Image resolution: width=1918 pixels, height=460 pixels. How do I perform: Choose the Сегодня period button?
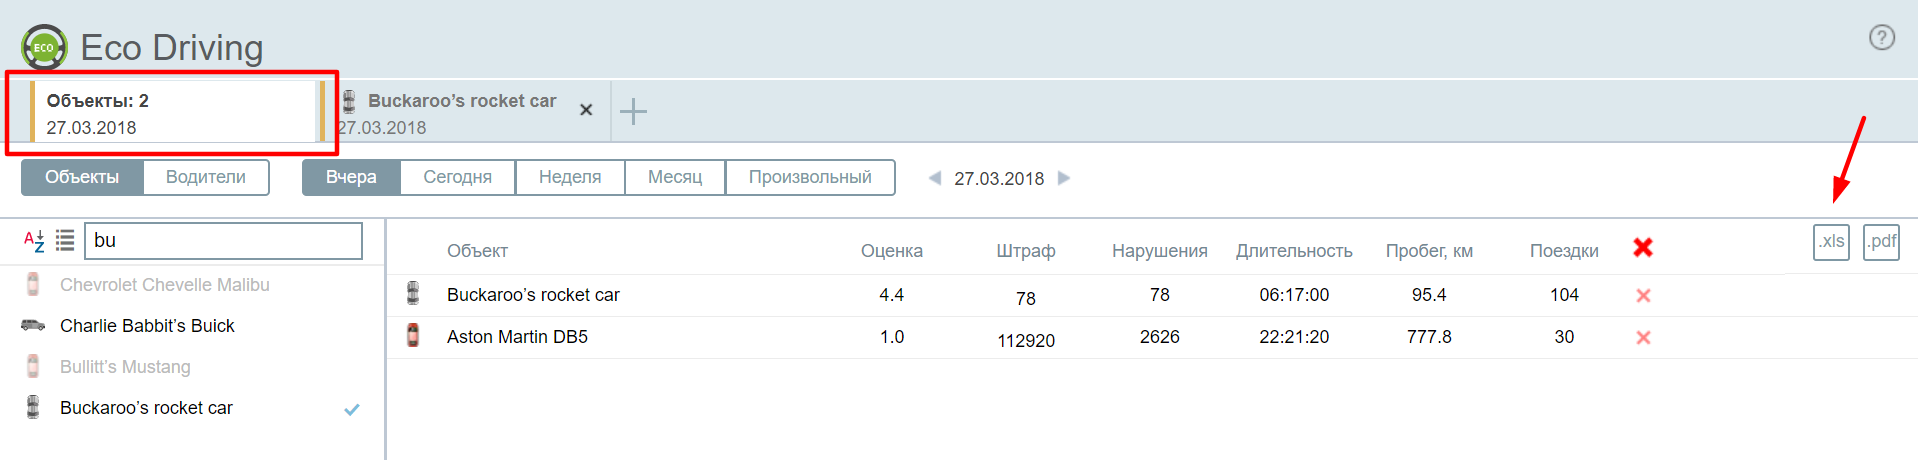[x=457, y=177]
